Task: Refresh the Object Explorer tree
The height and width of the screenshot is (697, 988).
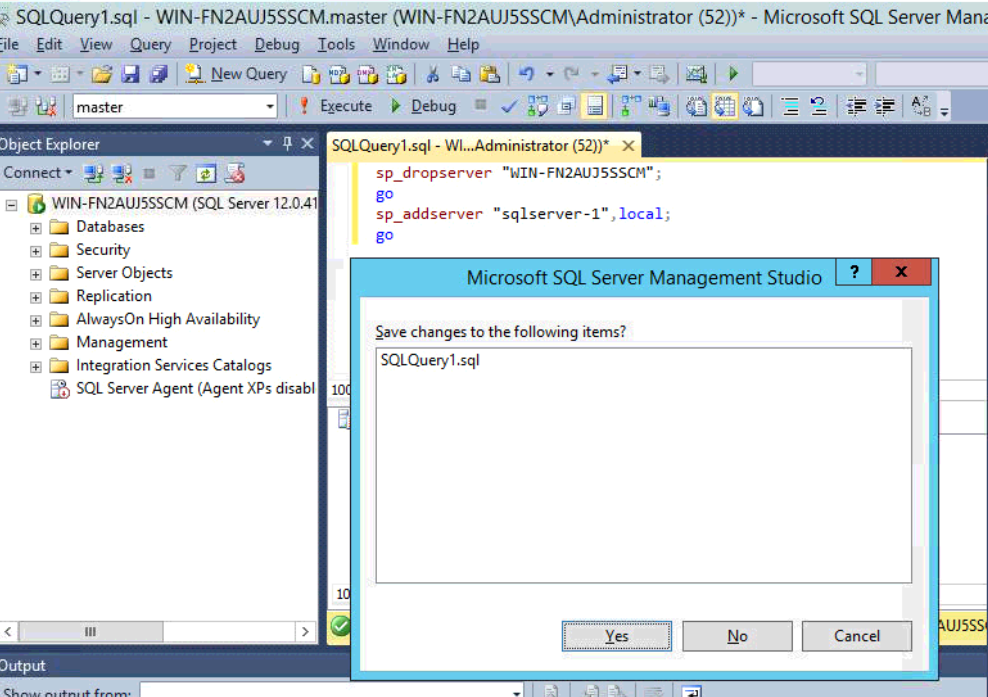Action: coord(206,173)
